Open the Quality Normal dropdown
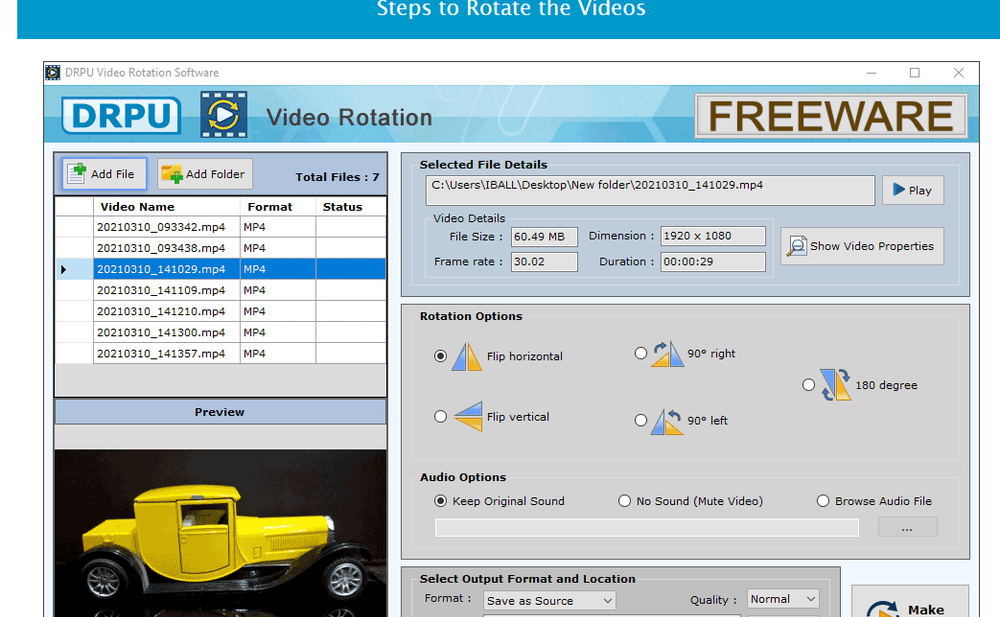This screenshot has height=617, width=1000. pyautogui.click(x=783, y=599)
